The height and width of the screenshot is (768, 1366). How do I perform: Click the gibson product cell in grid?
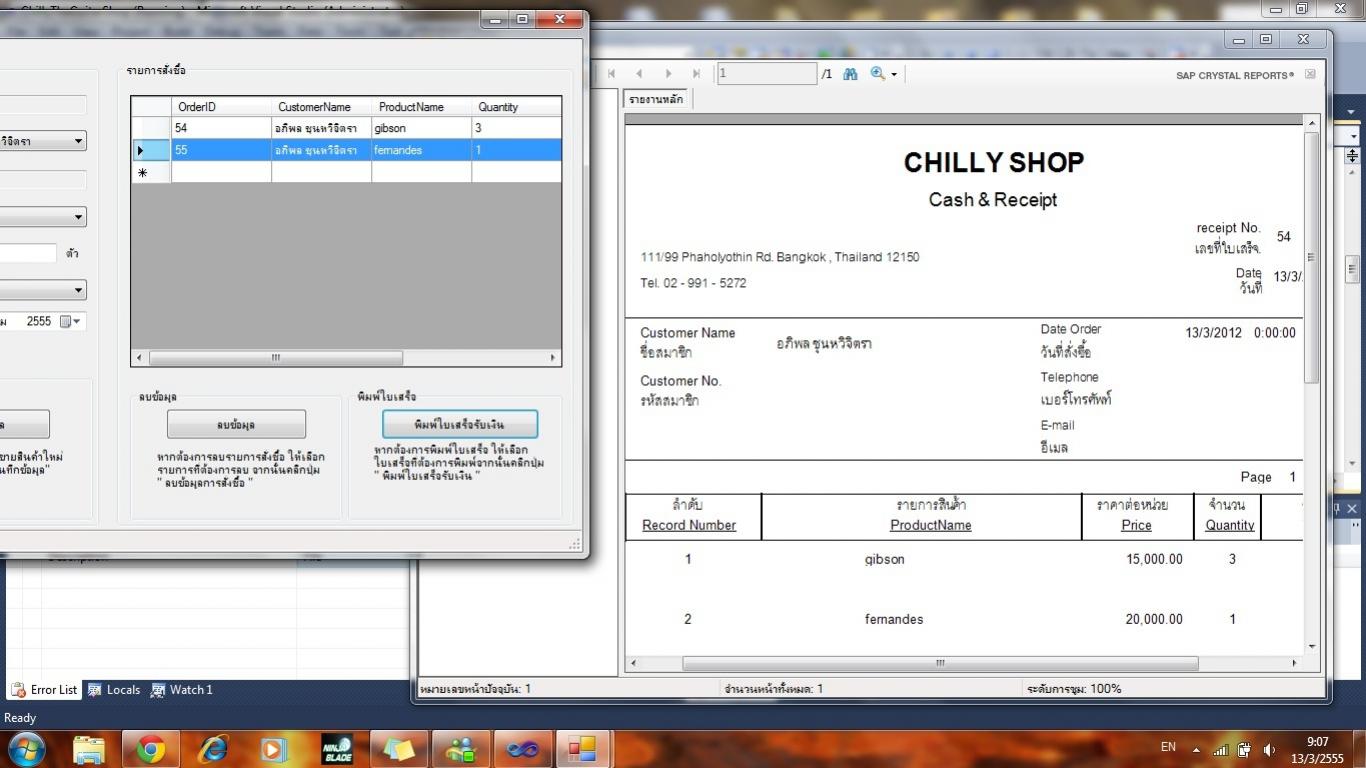click(x=421, y=128)
